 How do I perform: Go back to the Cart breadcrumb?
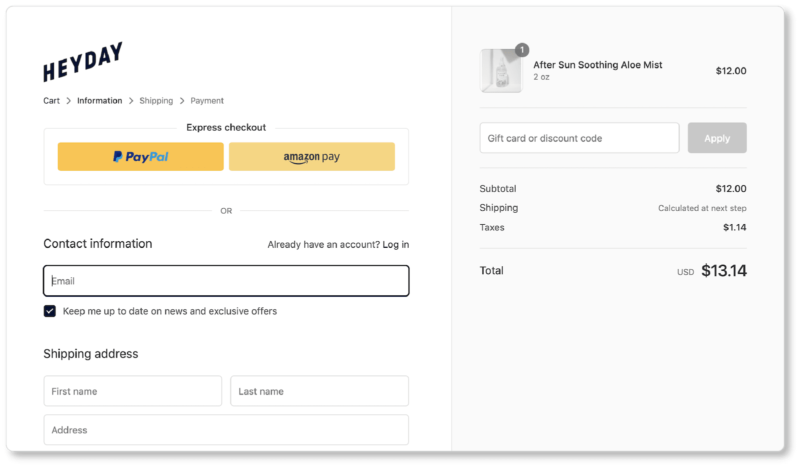pyautogui.click(x=51, y=101)
